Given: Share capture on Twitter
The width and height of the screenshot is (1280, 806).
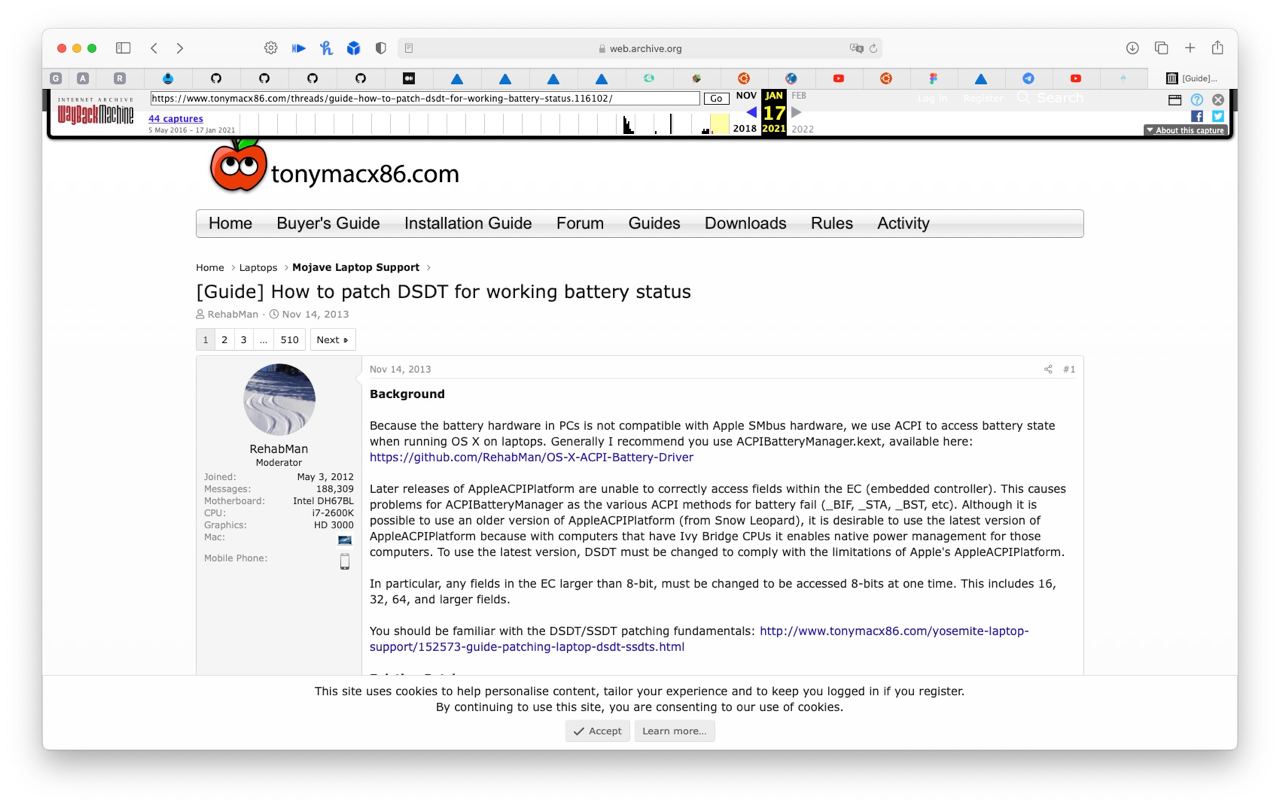Looking at the screenshot, I should click(1218, 116).
